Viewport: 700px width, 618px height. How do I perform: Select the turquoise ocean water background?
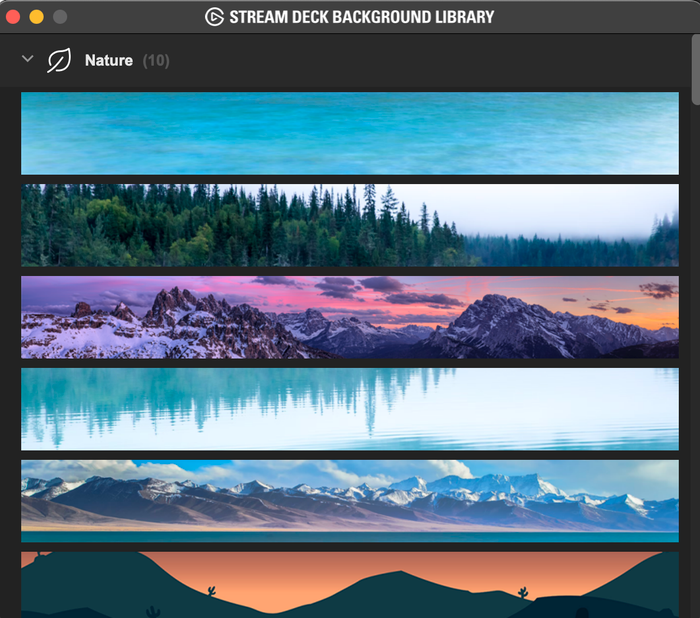click(350, 133)
